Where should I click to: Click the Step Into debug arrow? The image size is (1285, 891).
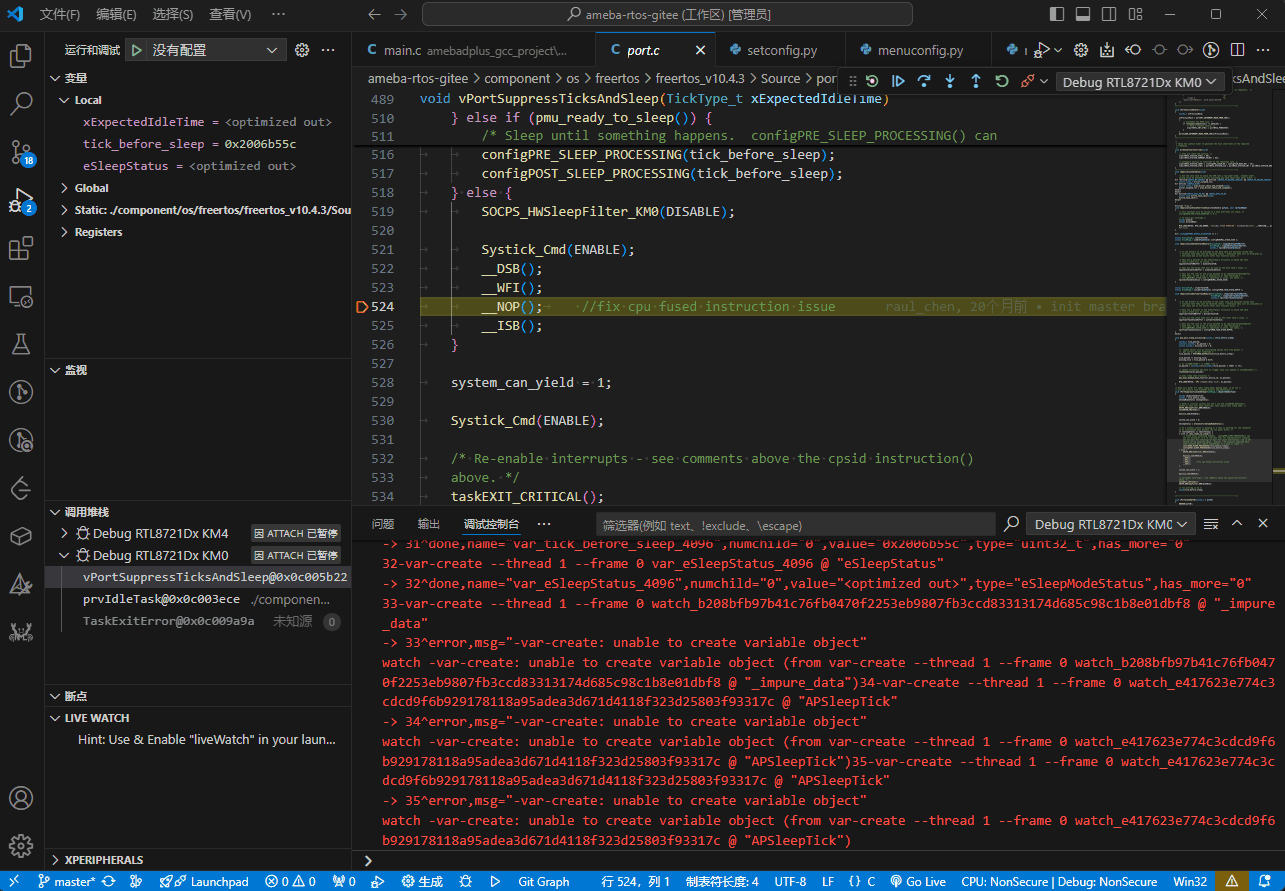[x=950, y=81]
